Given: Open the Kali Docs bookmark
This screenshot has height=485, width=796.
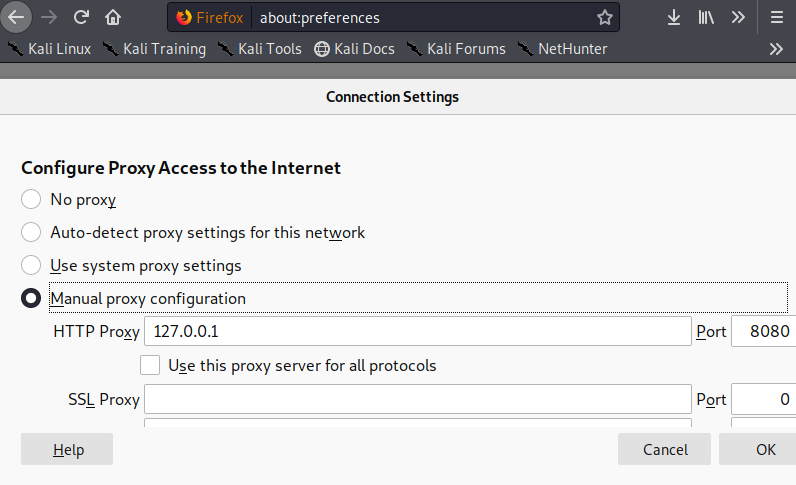Looking at the screenshot, I should (354, 48).
